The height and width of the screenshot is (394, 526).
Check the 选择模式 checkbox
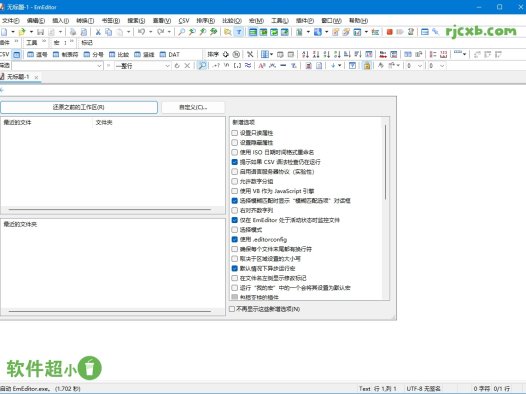tap(235, 230)
